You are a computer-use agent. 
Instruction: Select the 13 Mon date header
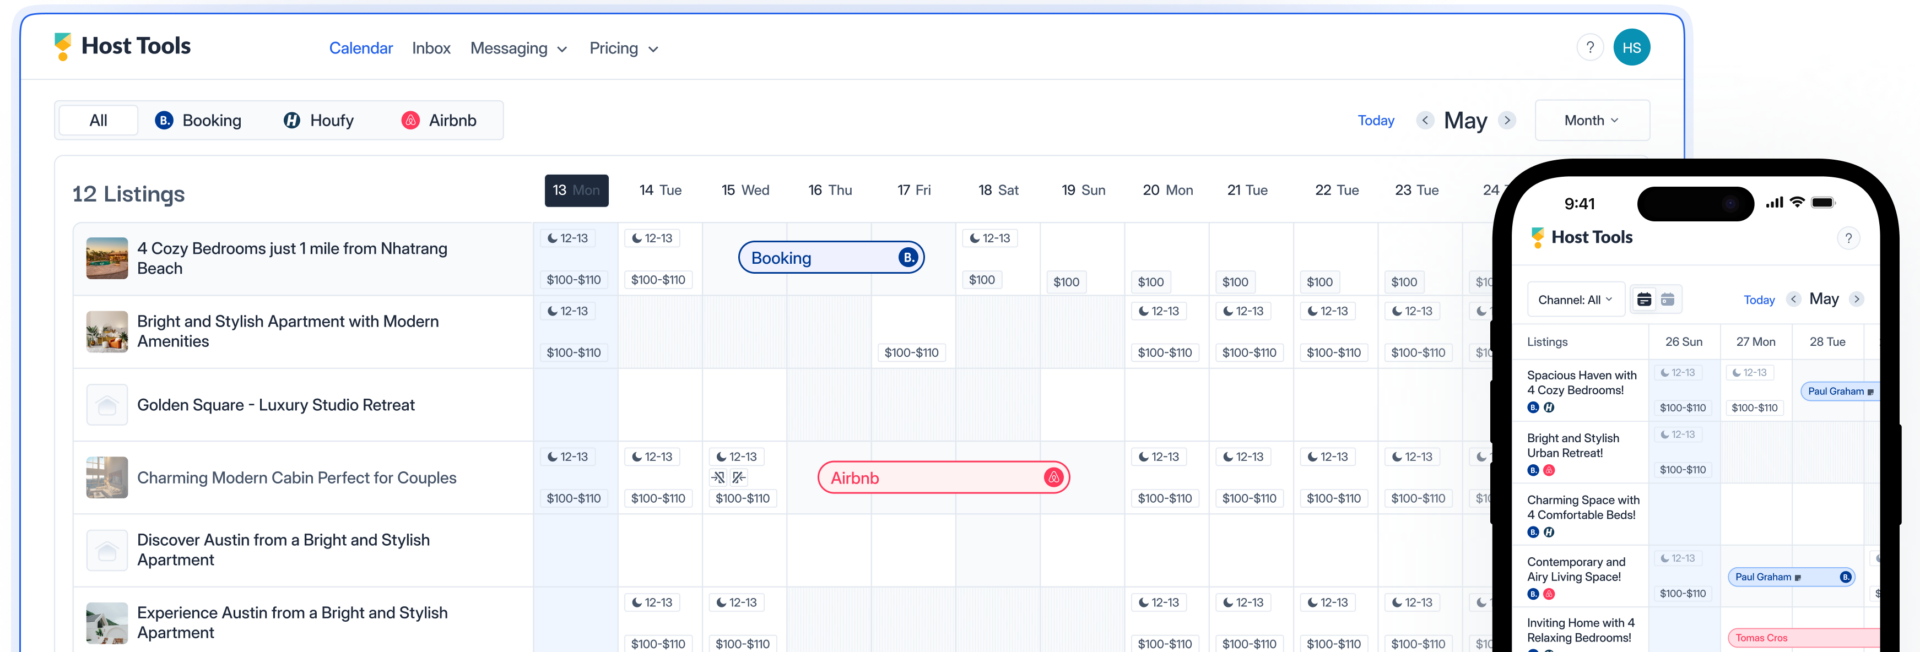click(576, 190)
